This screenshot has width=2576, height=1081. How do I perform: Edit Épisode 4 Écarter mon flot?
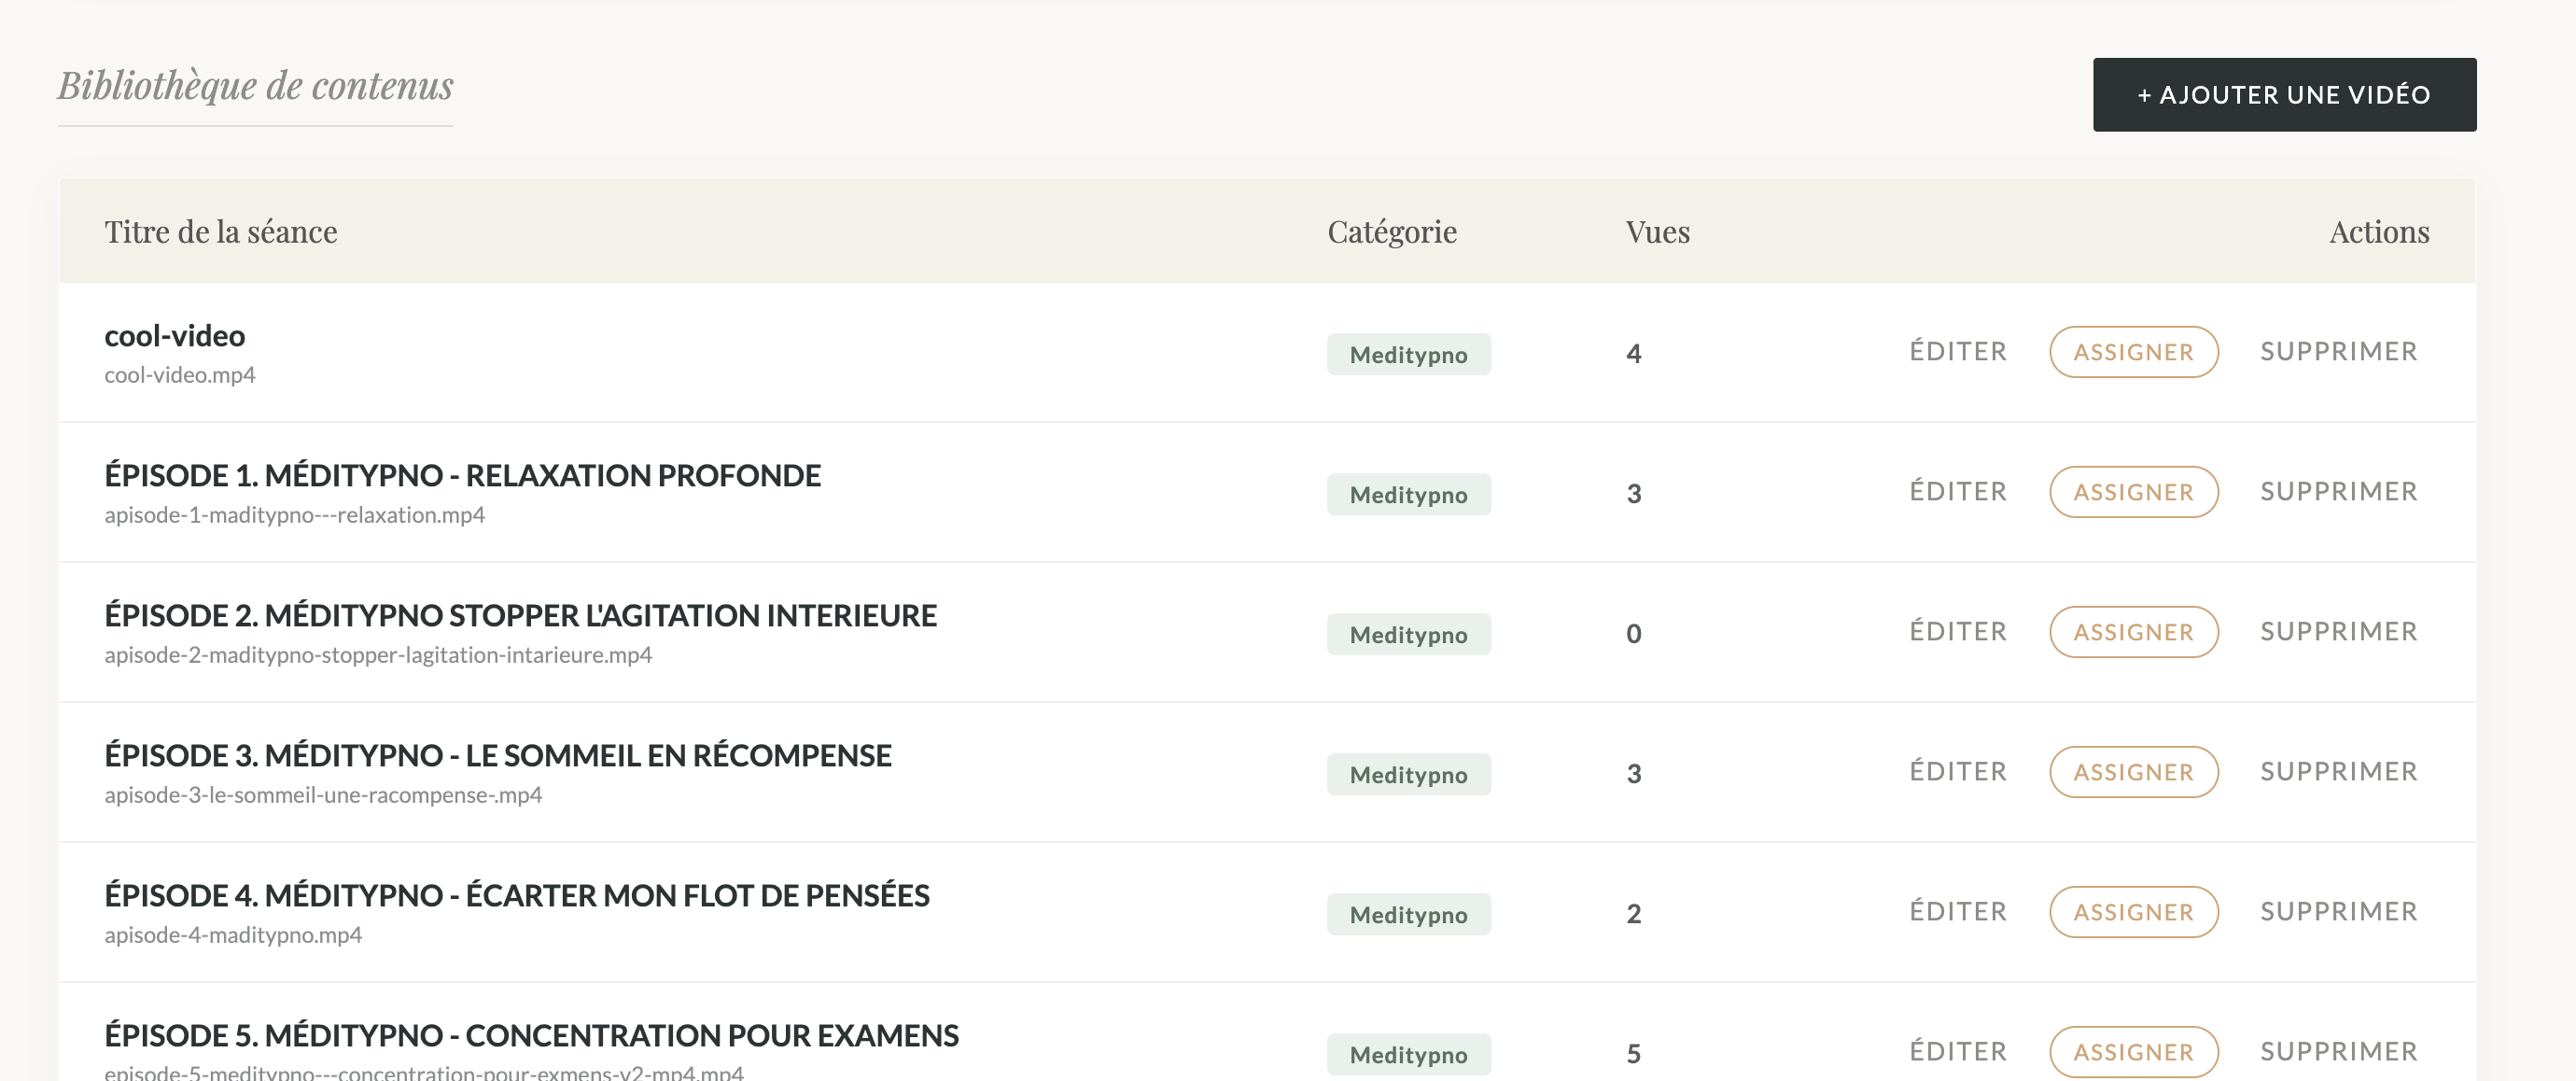[x=1958, y=912]
